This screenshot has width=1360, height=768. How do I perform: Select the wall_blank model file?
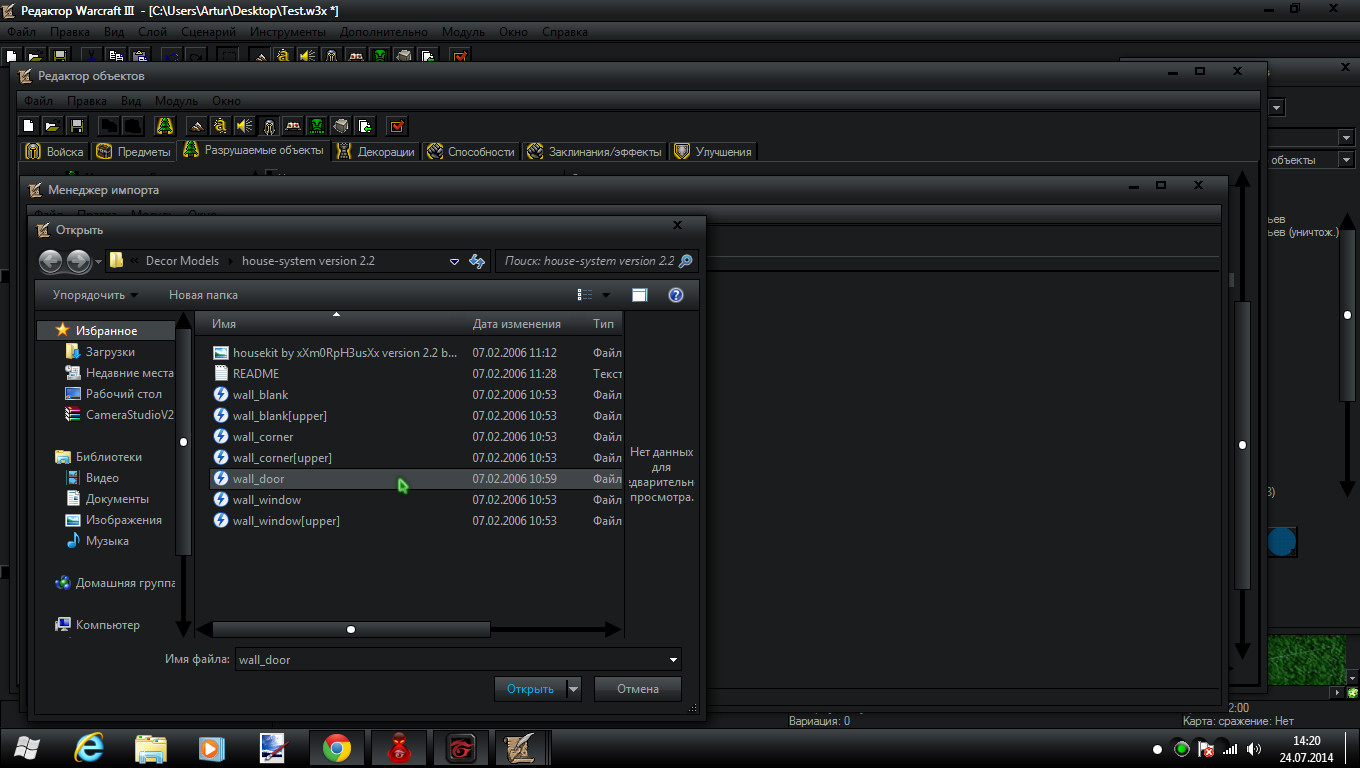(260, 395)
